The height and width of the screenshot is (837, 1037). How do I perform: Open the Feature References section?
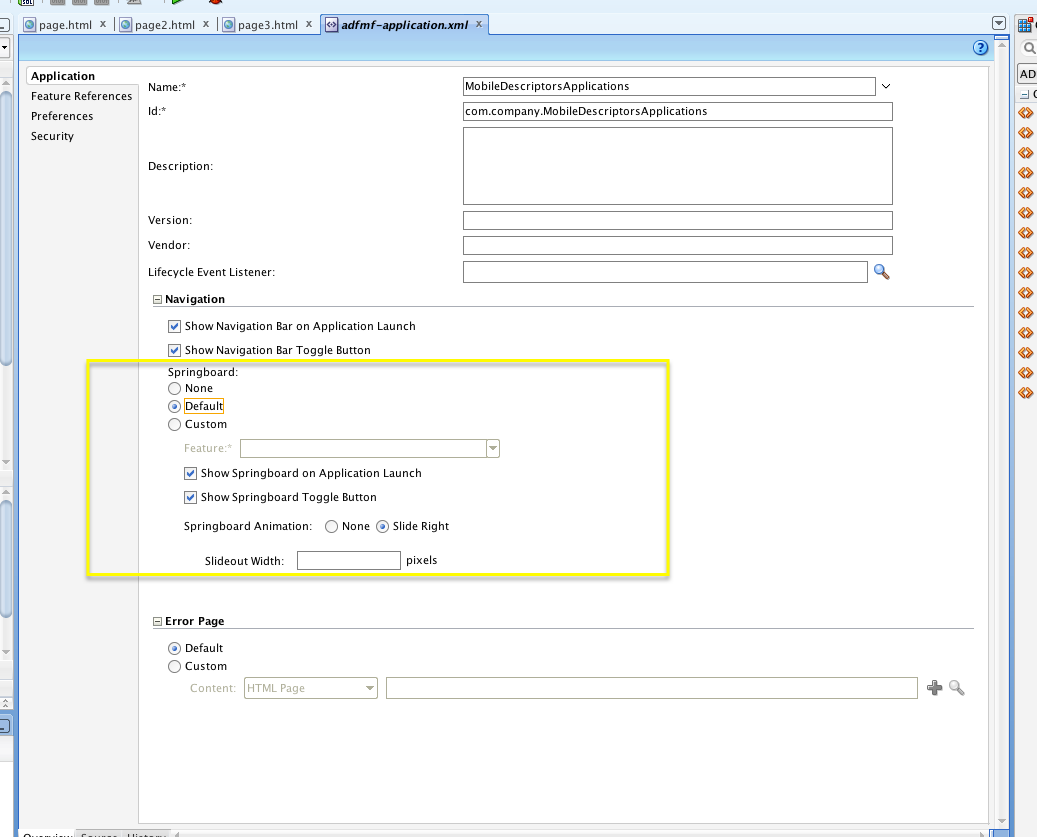click(x=82, y=96)
